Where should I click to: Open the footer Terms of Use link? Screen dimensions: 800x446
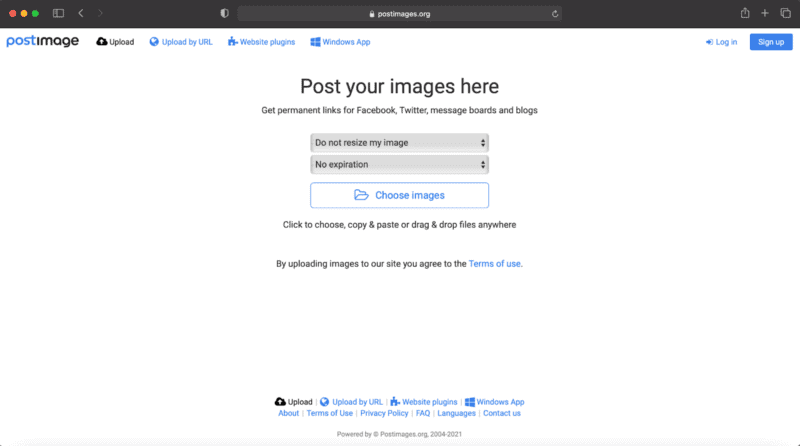(x=330, y=413)
